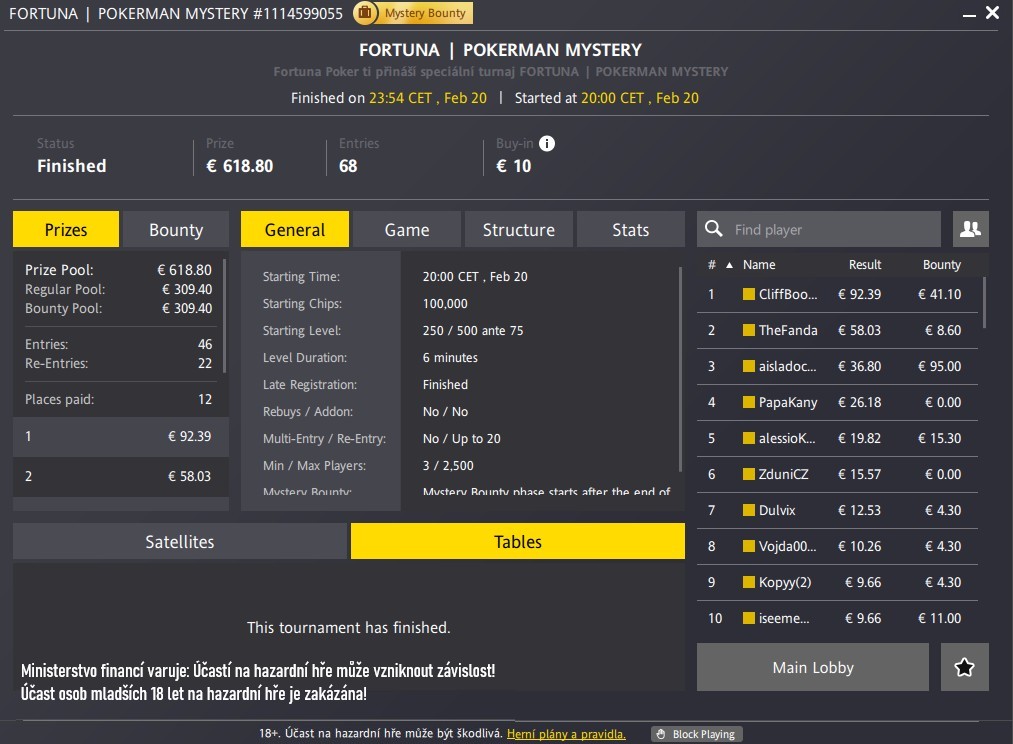The width and height of the screenshot is (1013, 744).
Task: Click the Mystery Bounty briefcase badge
Action: tap(365, 13)
